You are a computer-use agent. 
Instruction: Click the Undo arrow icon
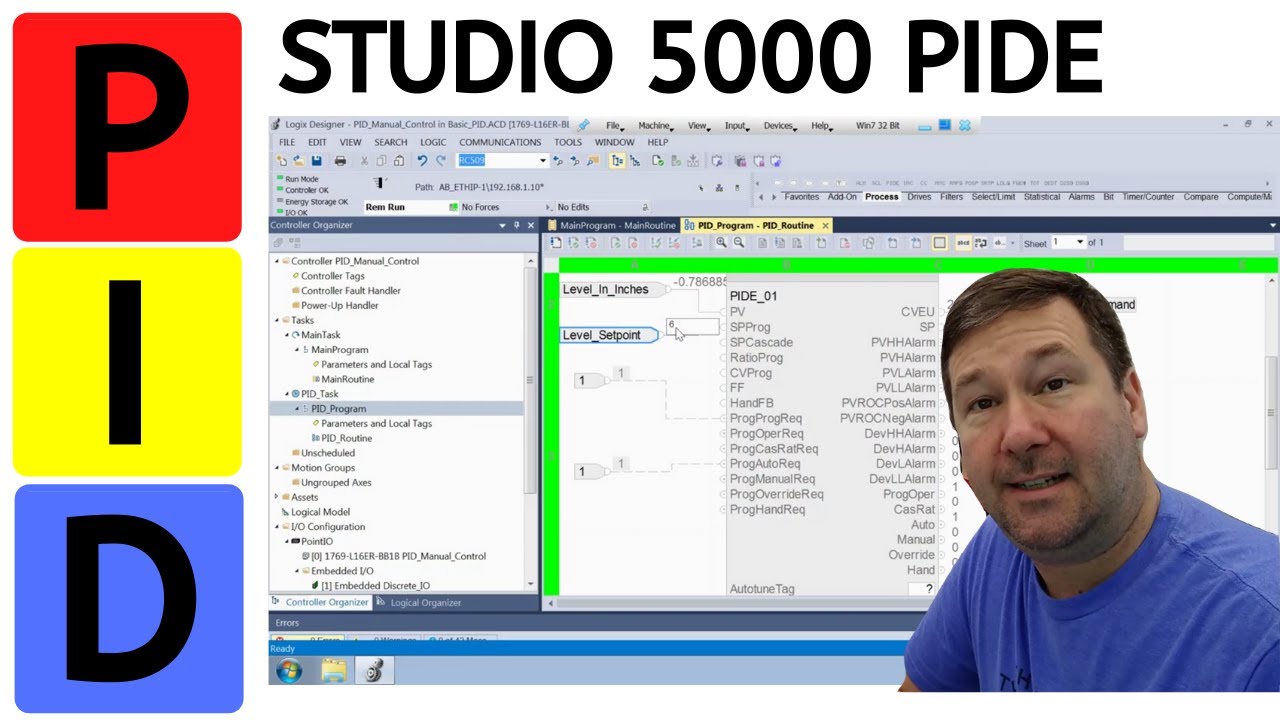422,161
